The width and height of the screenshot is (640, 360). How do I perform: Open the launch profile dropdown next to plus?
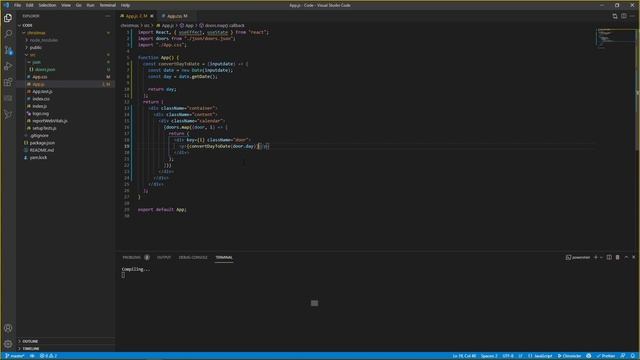[x=601, y=257]
